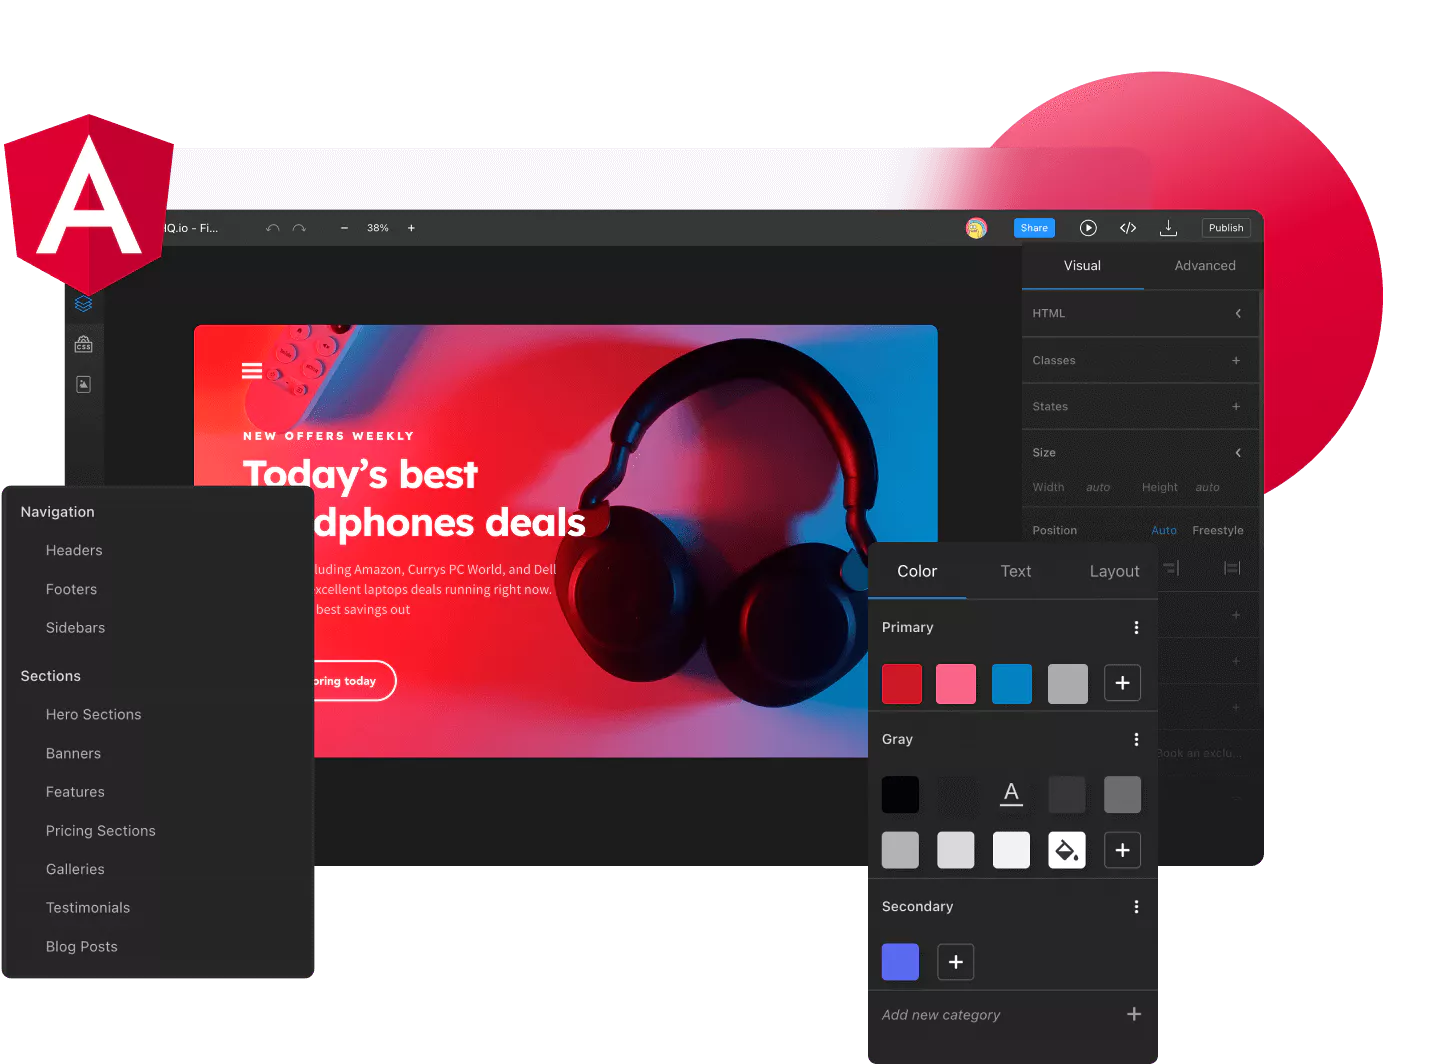Image resolution: width=1454 pixels, height=1064 pixels.
Task: Click the download icon in the toolbar
Action: 1168,227
